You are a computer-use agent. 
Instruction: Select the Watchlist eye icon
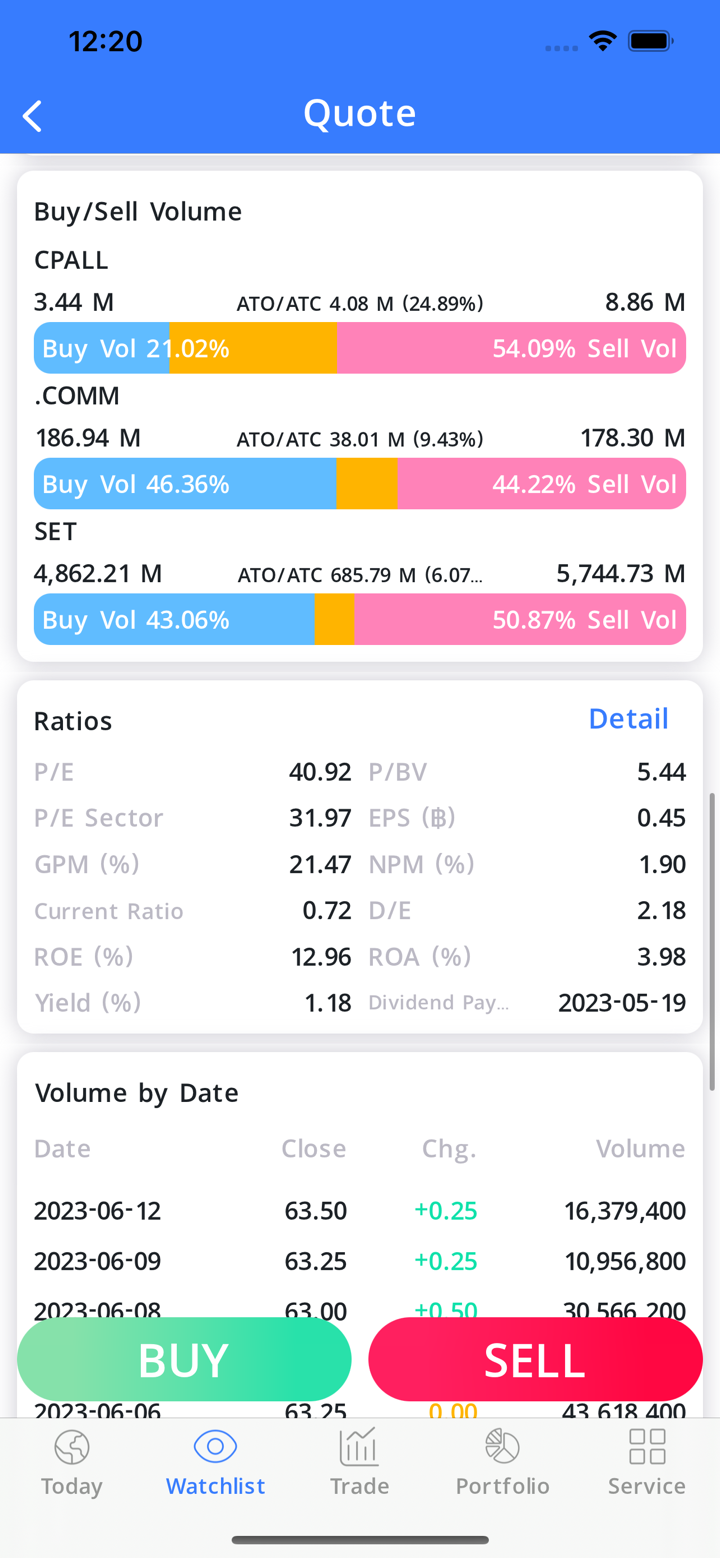point(215,1447)
